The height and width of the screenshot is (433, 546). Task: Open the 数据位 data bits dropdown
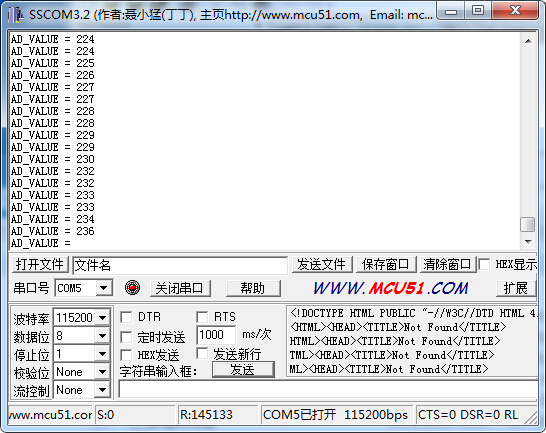point(102,335)
